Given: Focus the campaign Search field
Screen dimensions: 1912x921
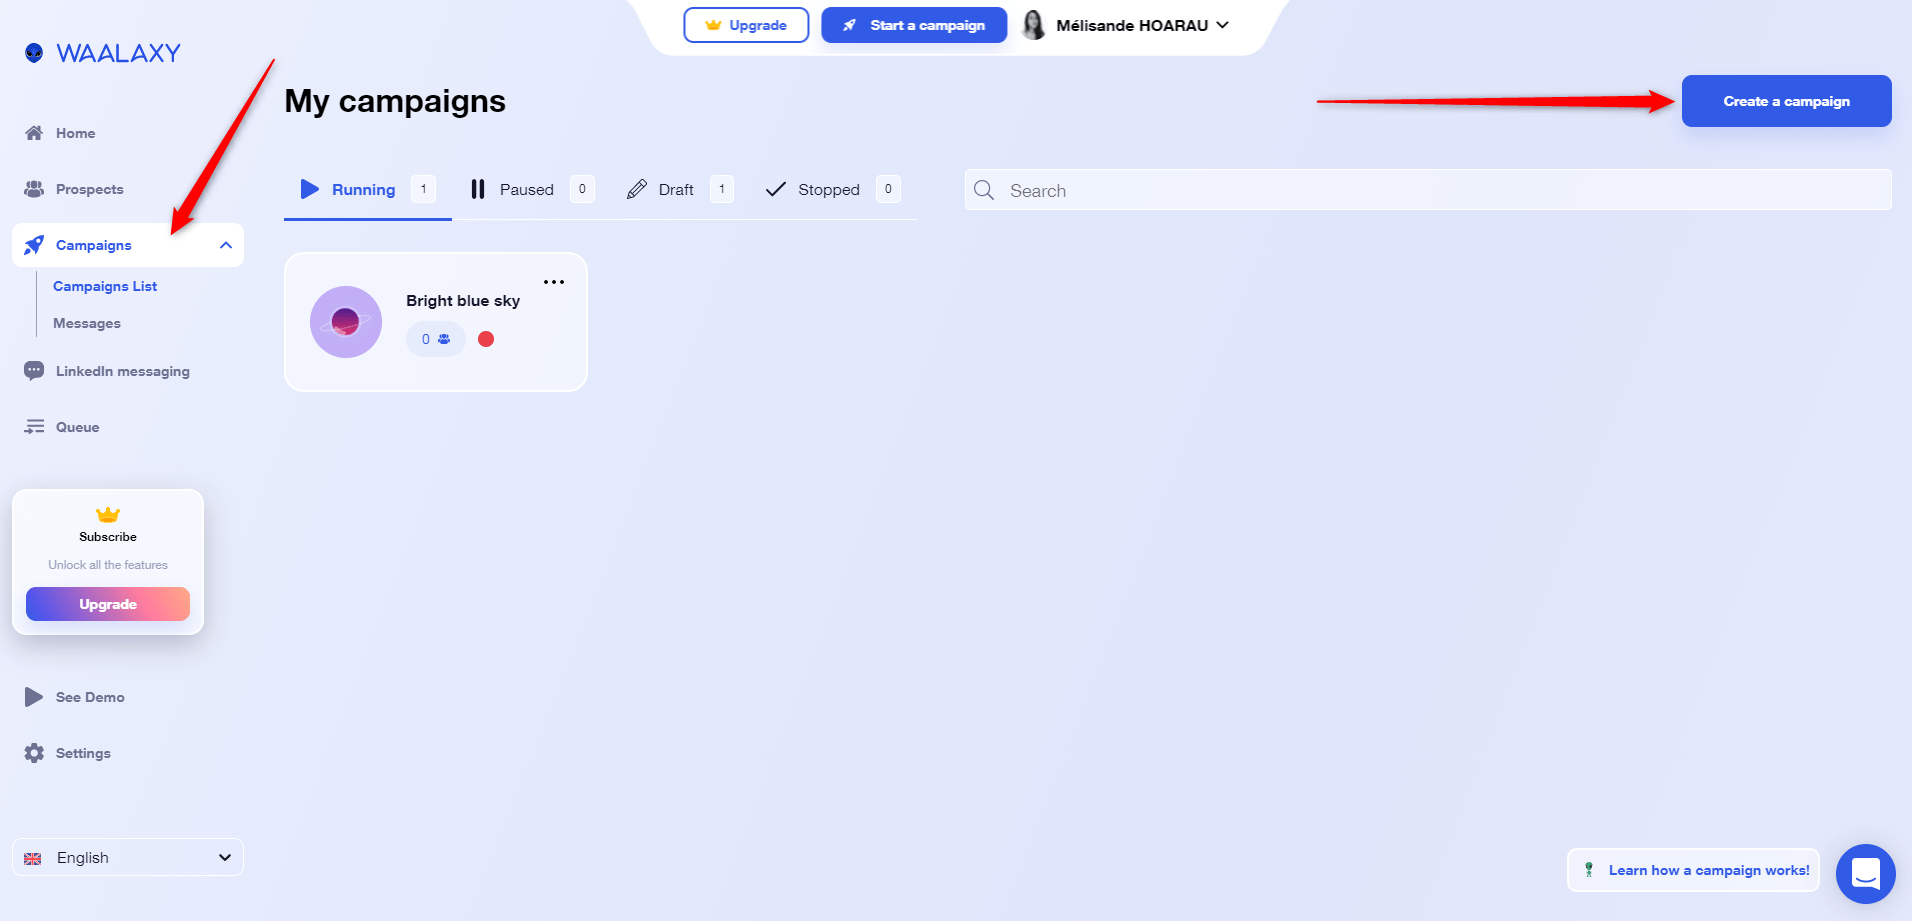Looking at the screenshot, I should click(1428, 190).
